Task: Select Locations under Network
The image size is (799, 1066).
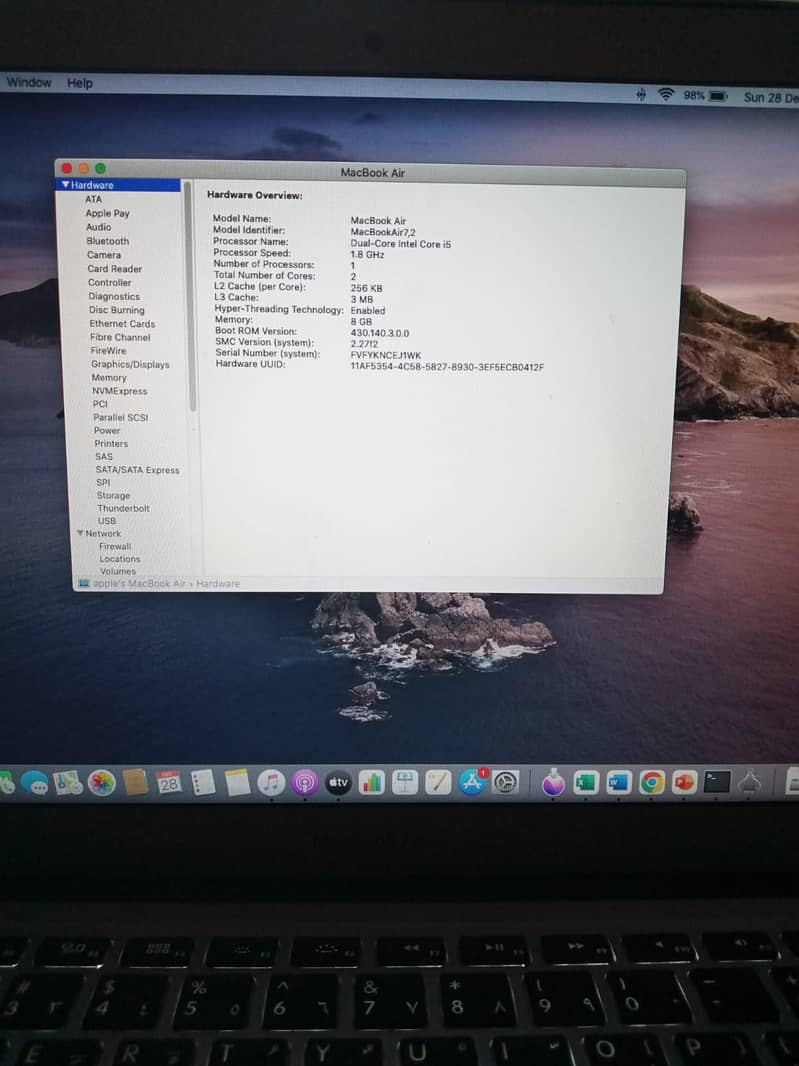Action: 120,559
